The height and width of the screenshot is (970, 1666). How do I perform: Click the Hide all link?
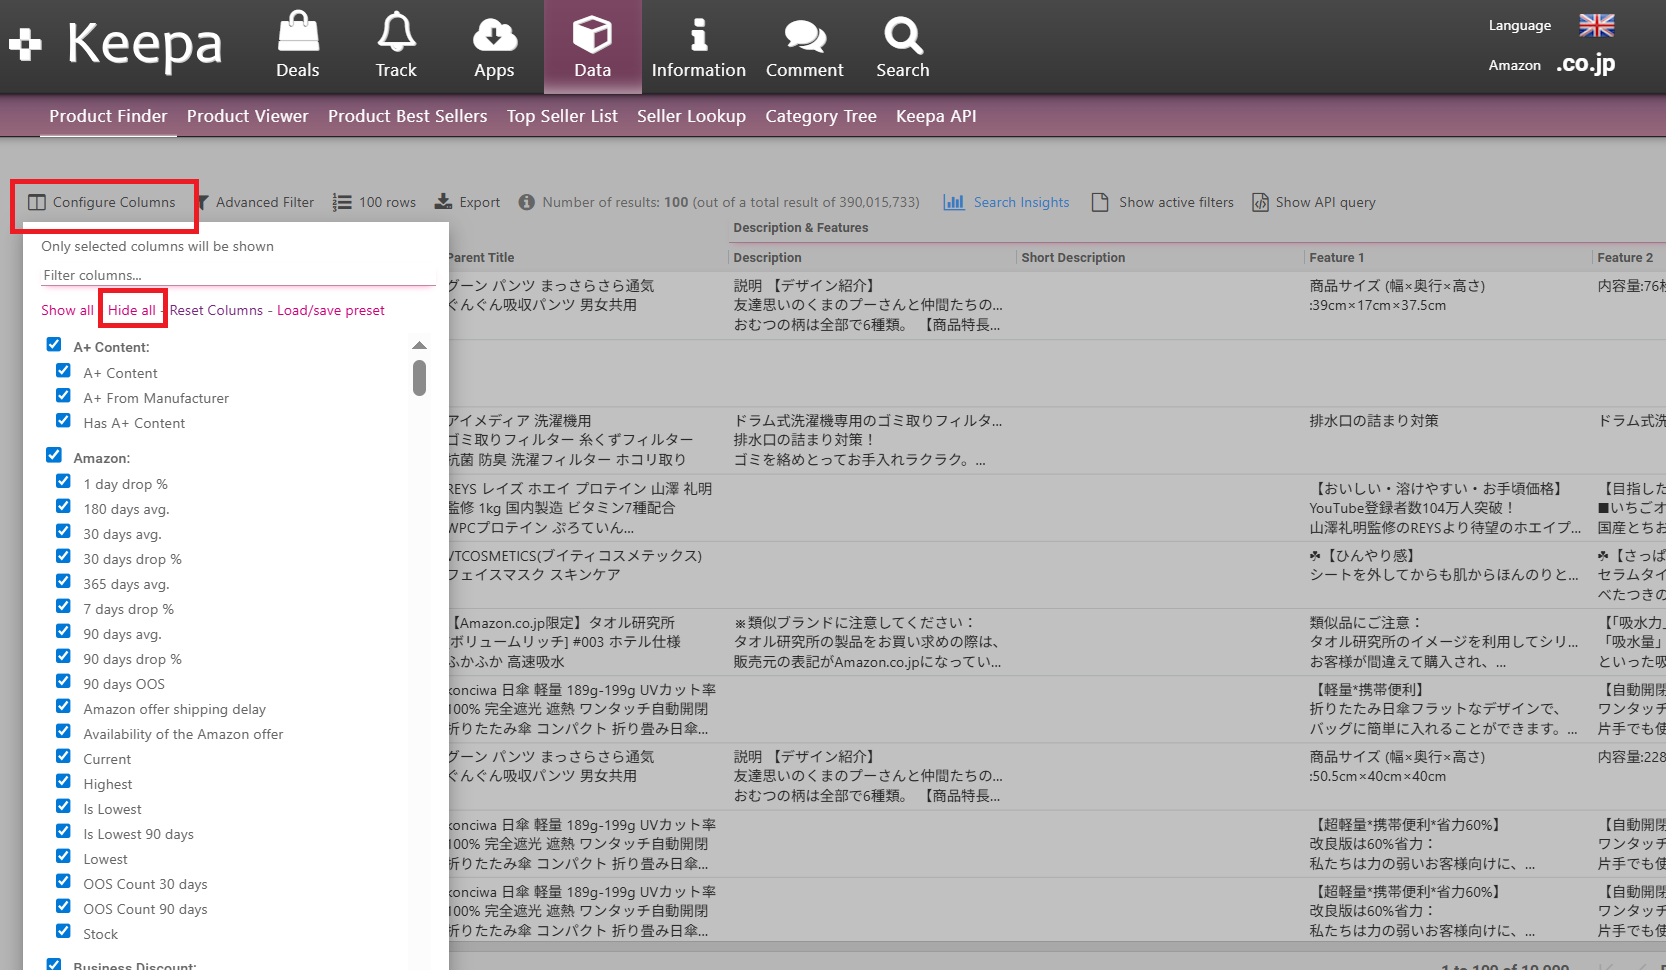[131, 310]
